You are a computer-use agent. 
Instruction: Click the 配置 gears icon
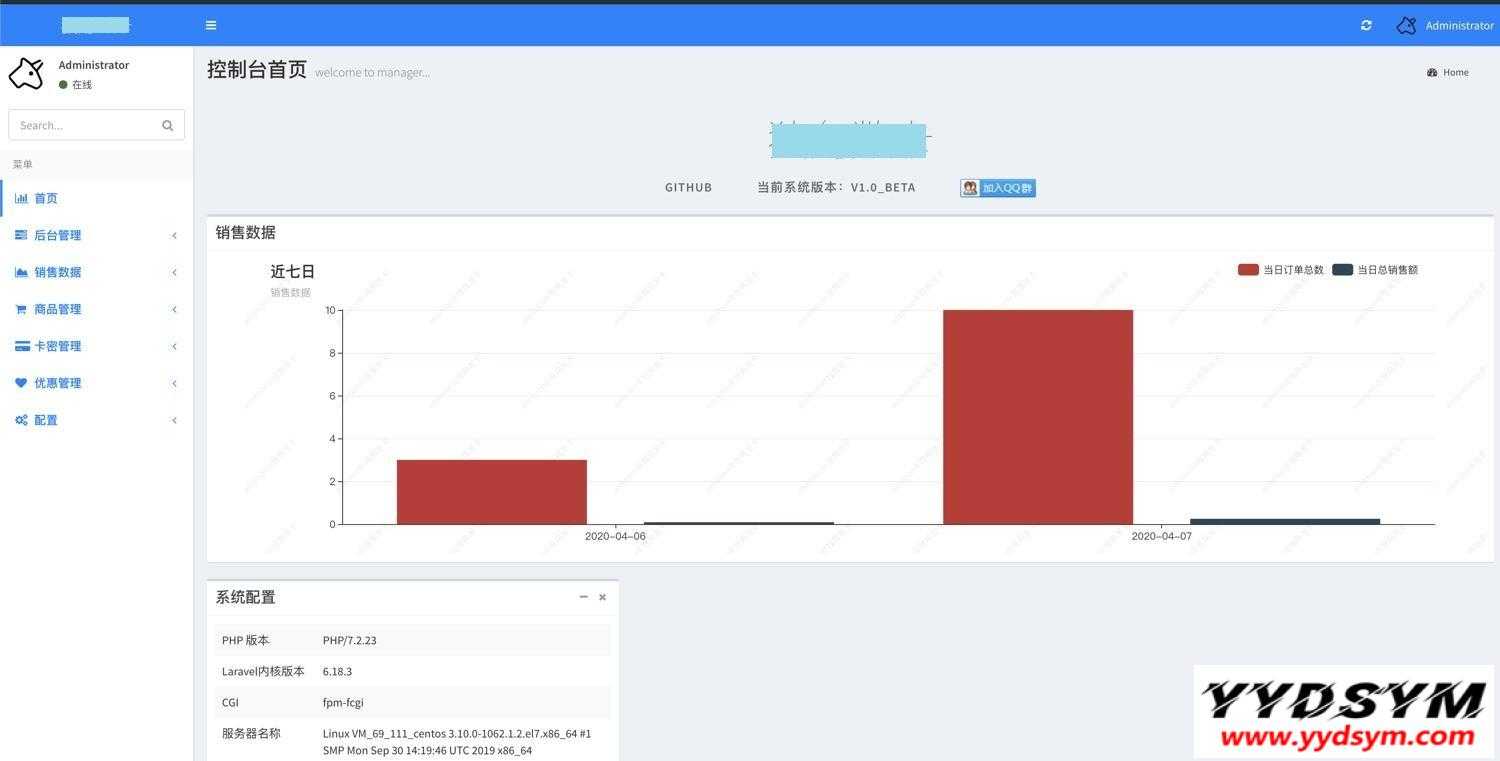tap(21, 420)
